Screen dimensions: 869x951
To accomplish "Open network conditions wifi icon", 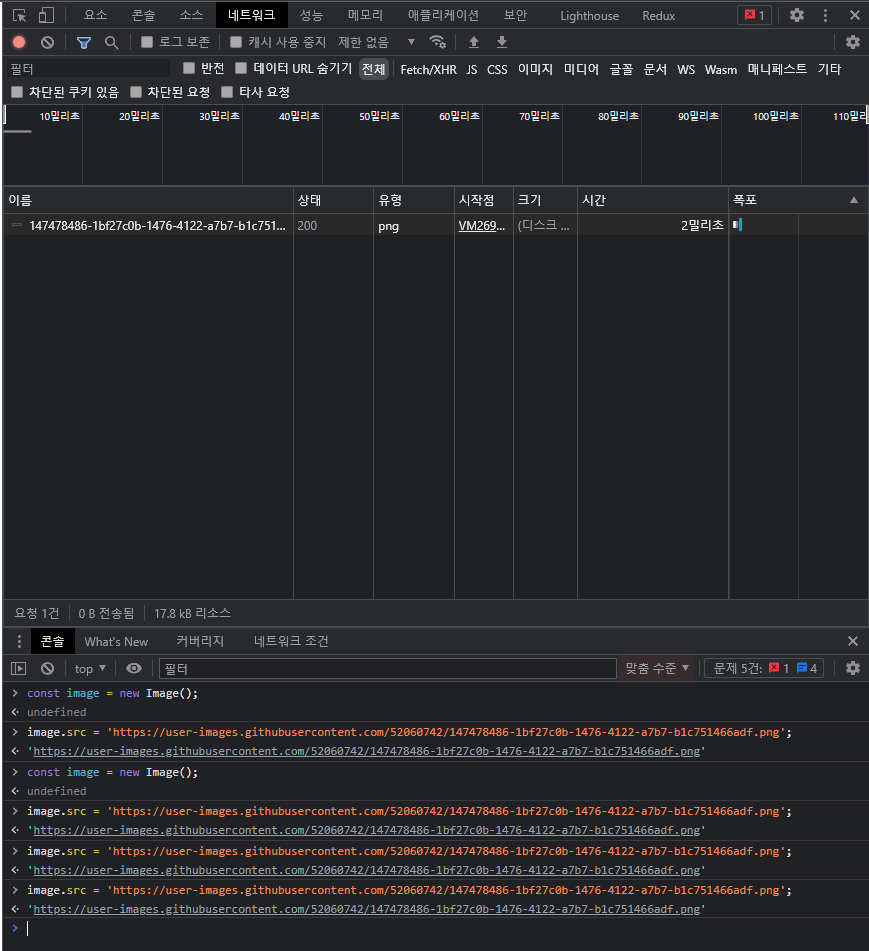I will click(x=437, y=42).
